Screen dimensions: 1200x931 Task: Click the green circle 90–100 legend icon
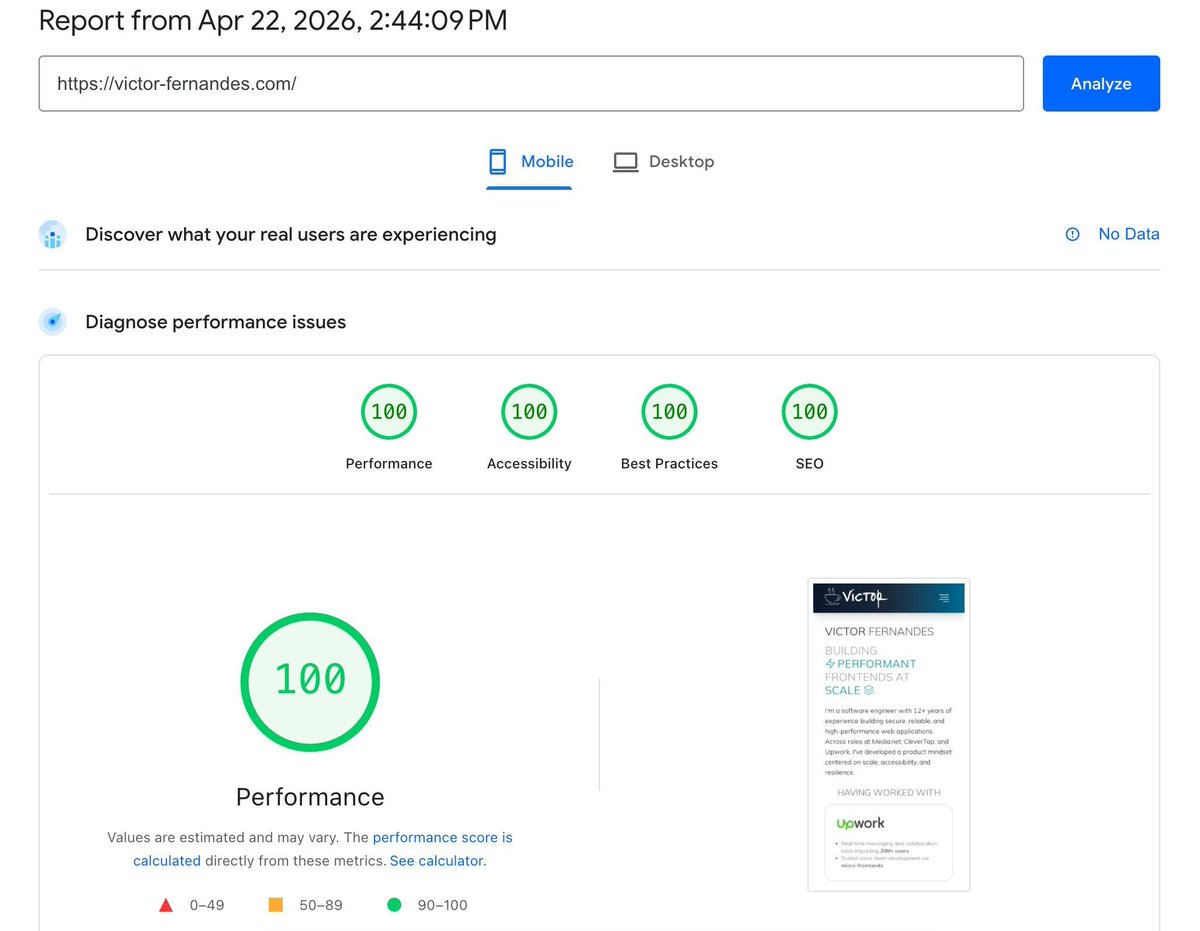tap(394, 905)
